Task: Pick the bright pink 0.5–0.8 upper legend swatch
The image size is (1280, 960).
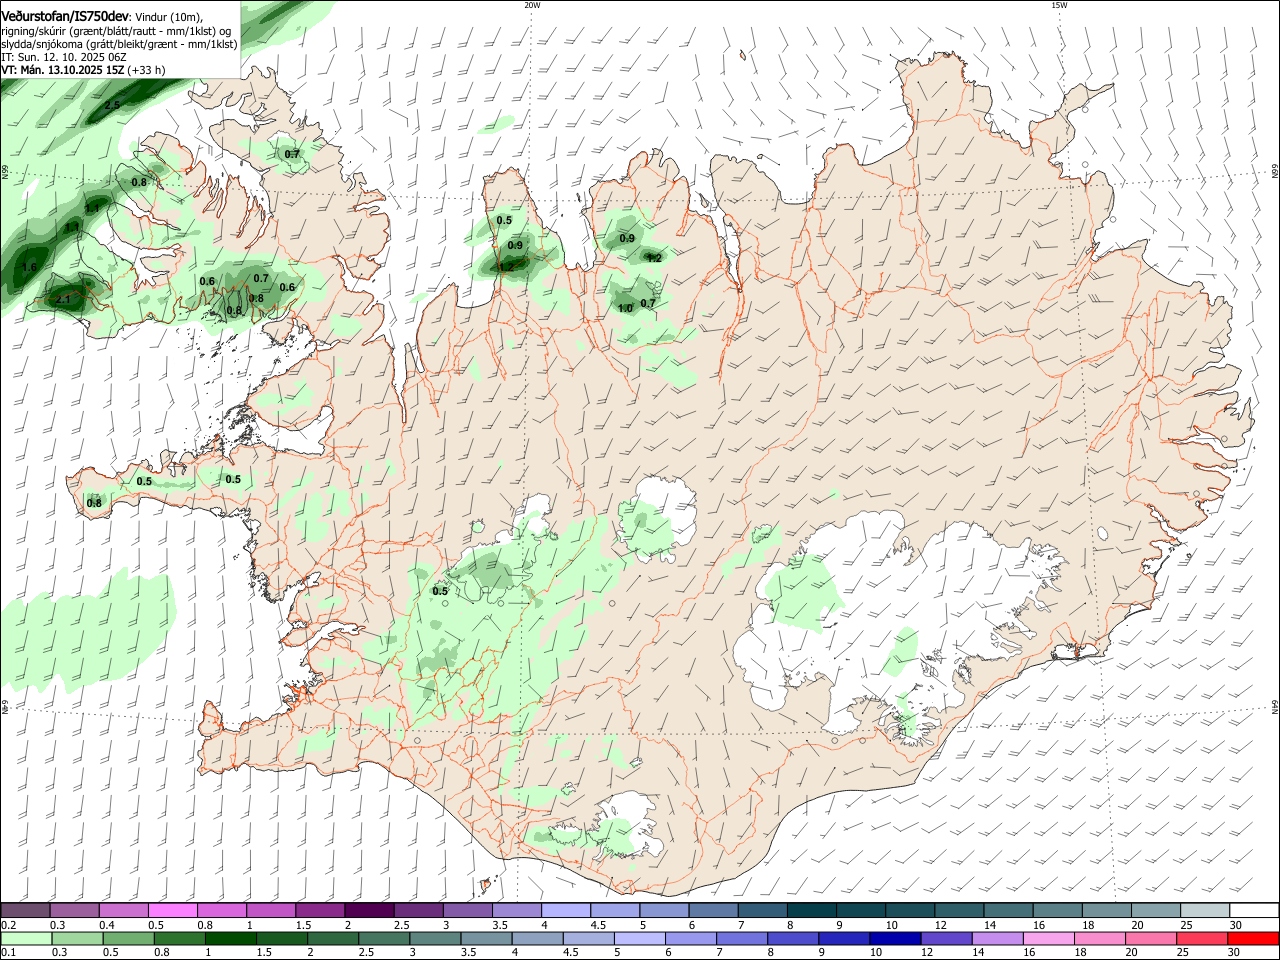Action: point(173,910)
